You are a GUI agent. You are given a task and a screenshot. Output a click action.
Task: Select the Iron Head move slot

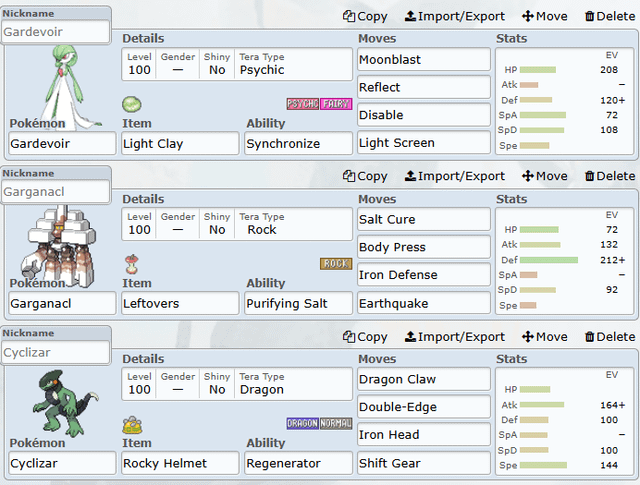point(424,435)
